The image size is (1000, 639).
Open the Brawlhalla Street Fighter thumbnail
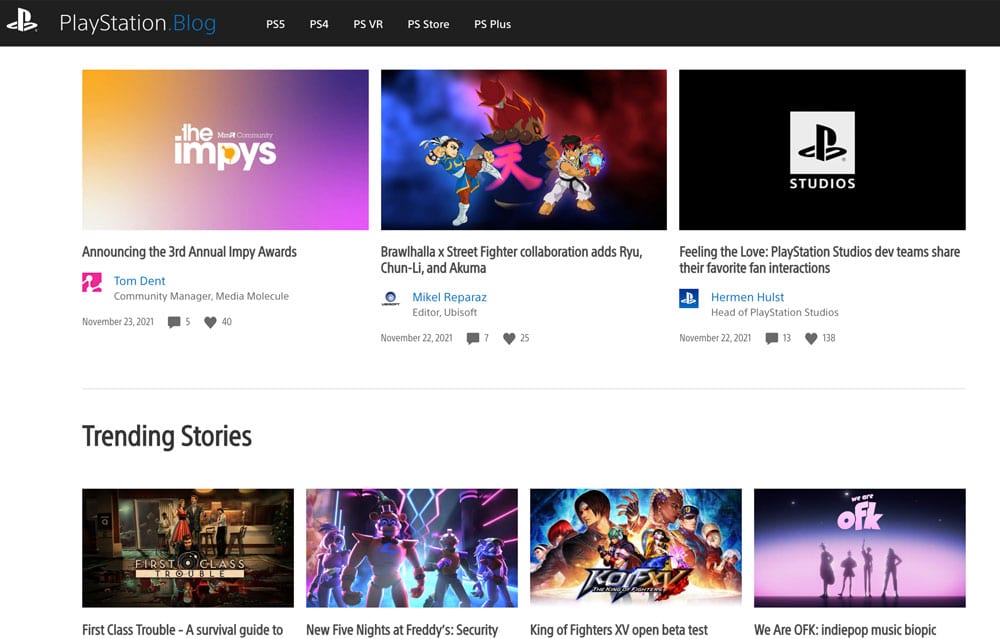point(524,150)
